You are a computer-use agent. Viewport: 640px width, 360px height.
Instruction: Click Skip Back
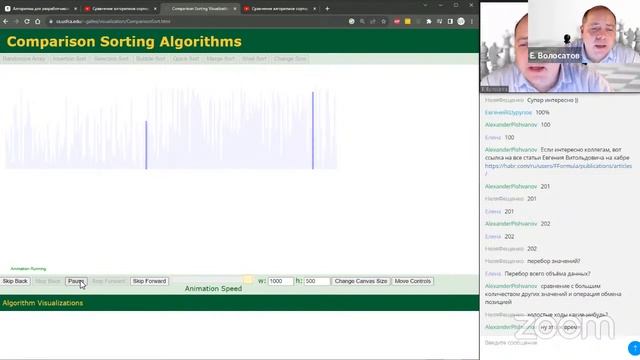pyautogui.click(x=15, y=281)
